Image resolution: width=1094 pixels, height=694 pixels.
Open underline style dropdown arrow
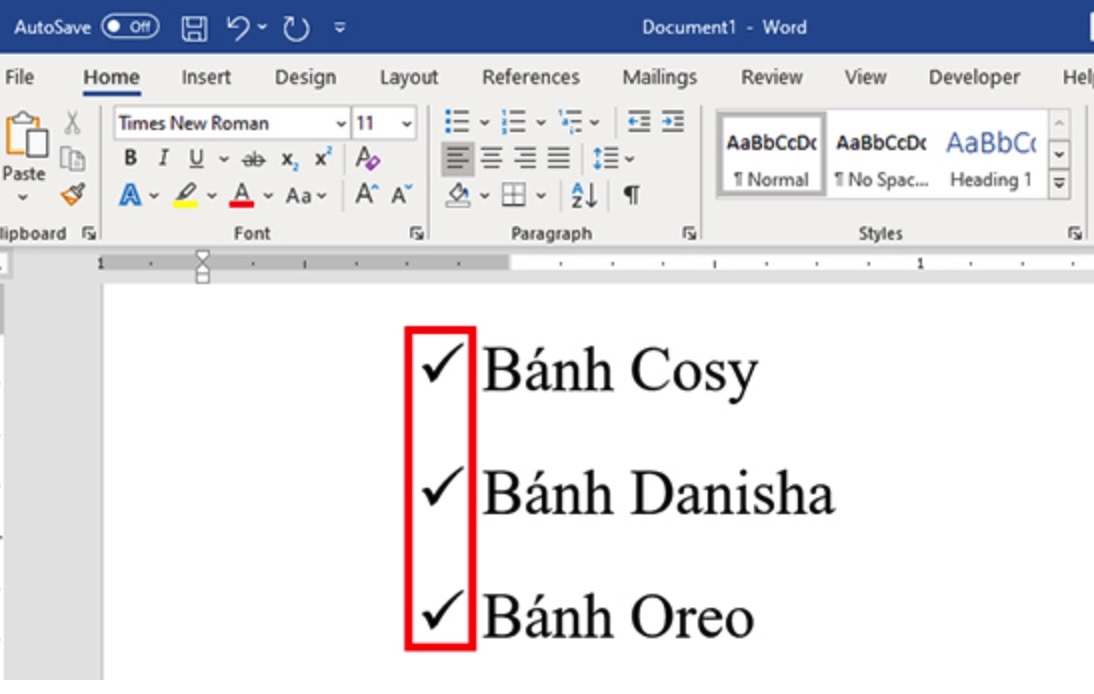(223, 159)
